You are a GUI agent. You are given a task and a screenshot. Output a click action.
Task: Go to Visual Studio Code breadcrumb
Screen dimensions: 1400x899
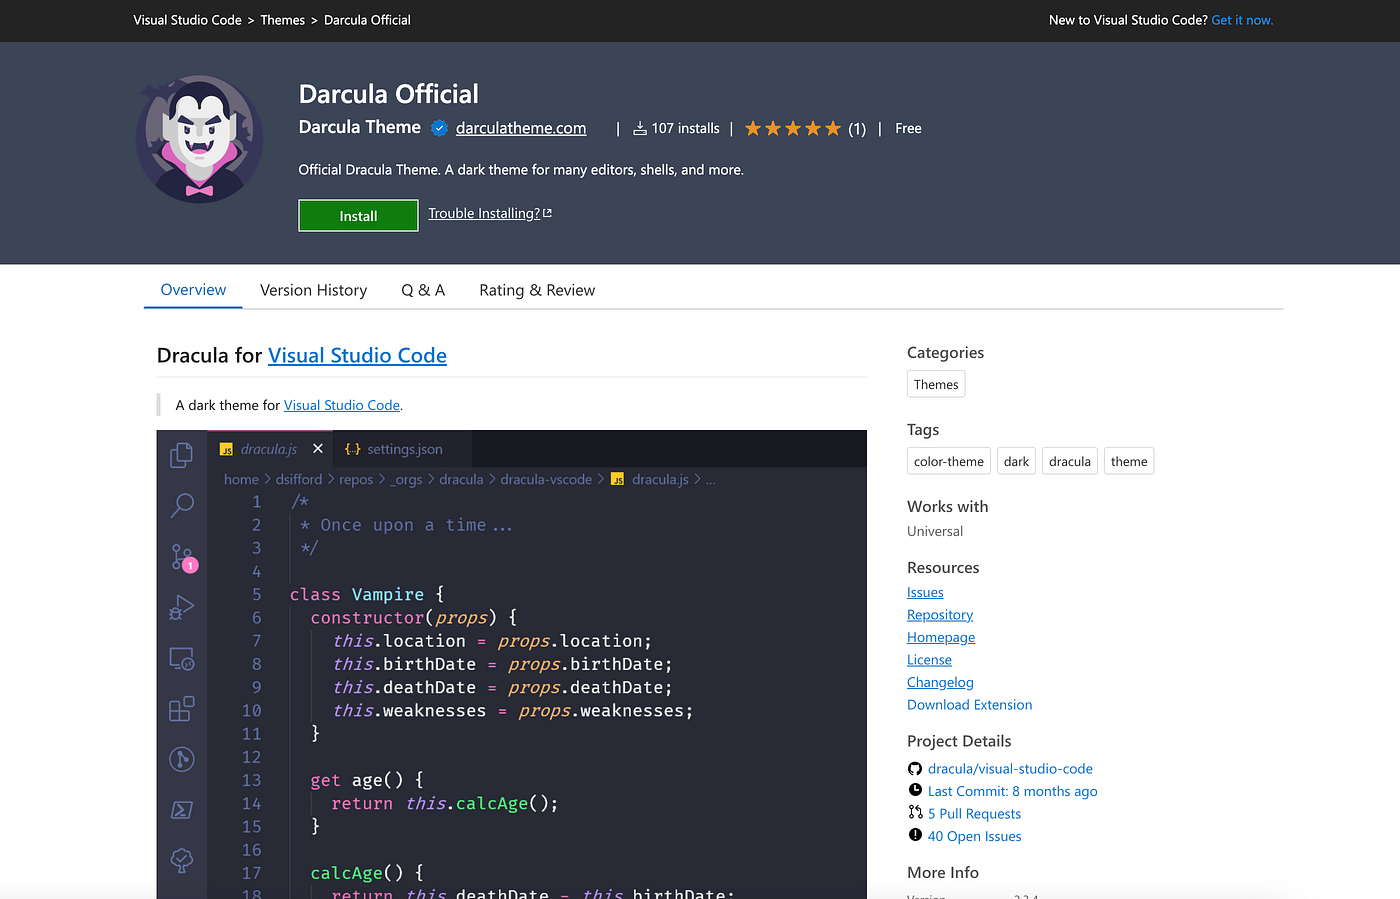[x=187, y=20]
